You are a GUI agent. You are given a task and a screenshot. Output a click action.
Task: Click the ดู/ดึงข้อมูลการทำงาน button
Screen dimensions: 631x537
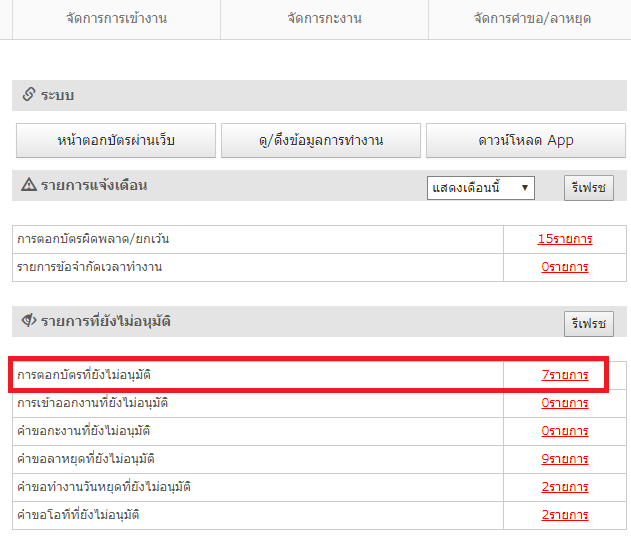point(320,140)
